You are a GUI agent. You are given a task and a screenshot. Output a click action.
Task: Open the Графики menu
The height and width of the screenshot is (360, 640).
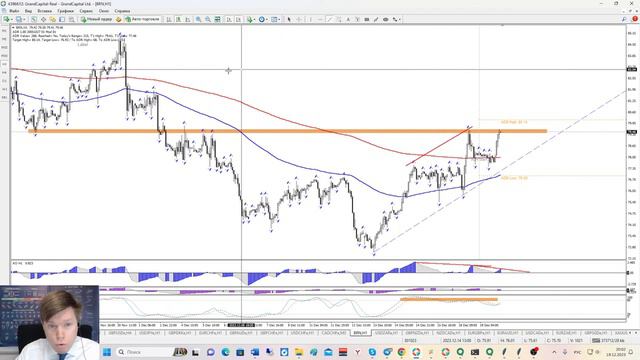click(65, 11)
